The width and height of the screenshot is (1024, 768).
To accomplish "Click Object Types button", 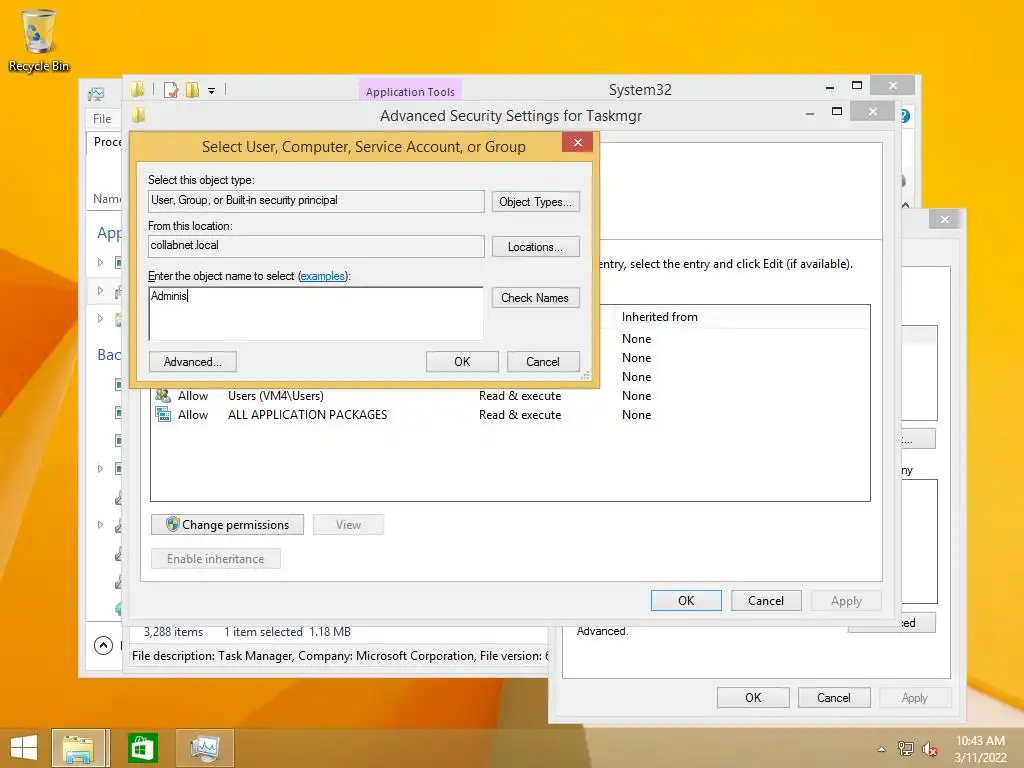I will [x=536, y=202].
